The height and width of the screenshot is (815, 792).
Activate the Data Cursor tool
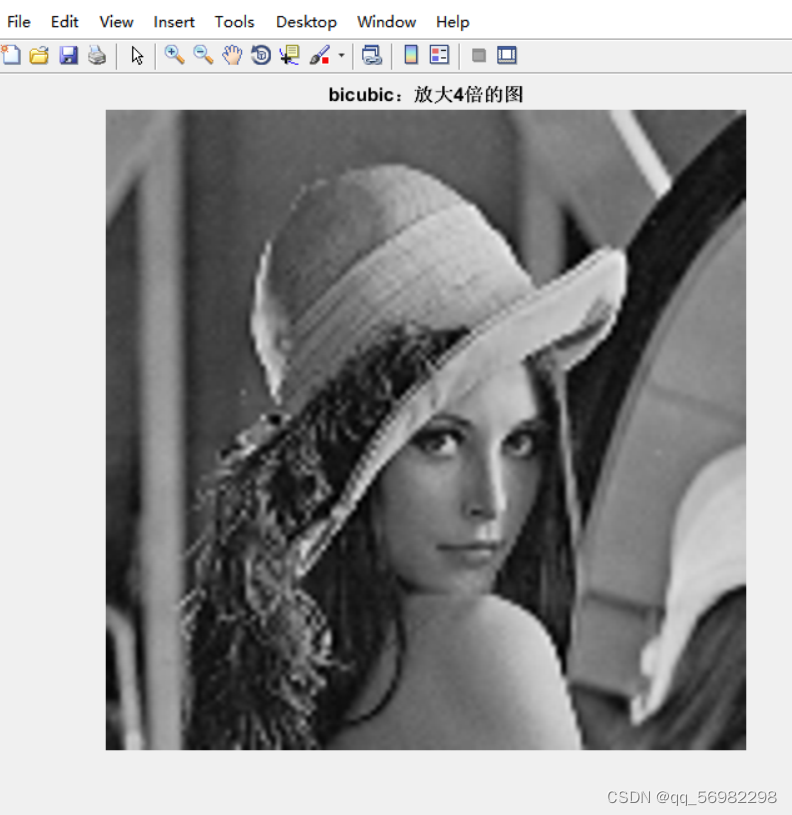click(289, 55)
